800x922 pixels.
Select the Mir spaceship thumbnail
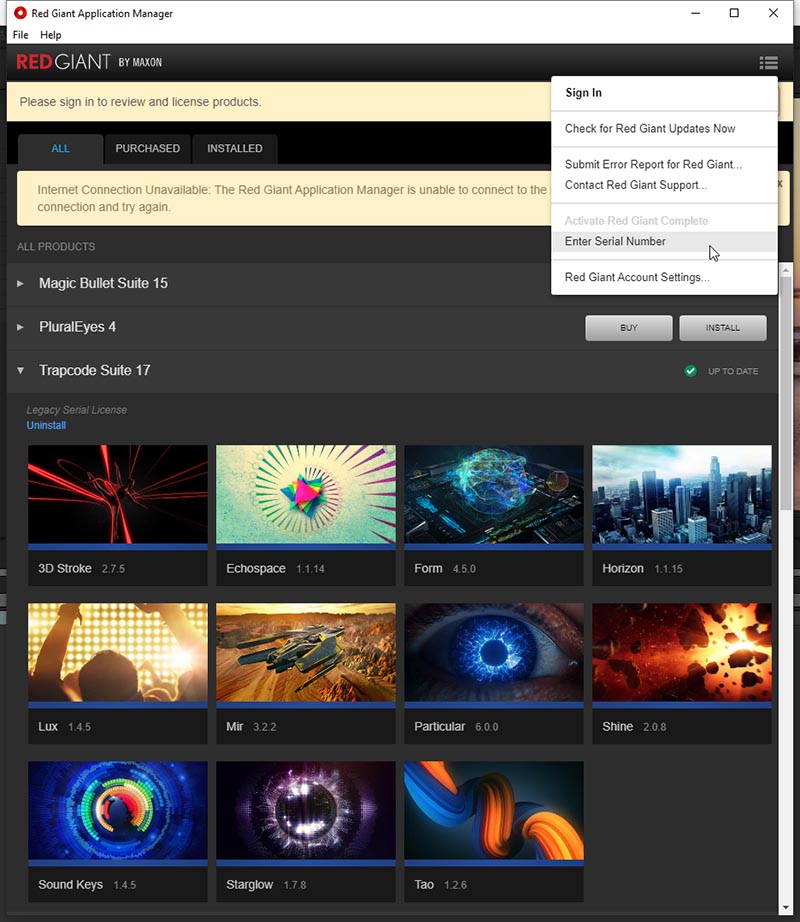(x=306, y=652)
